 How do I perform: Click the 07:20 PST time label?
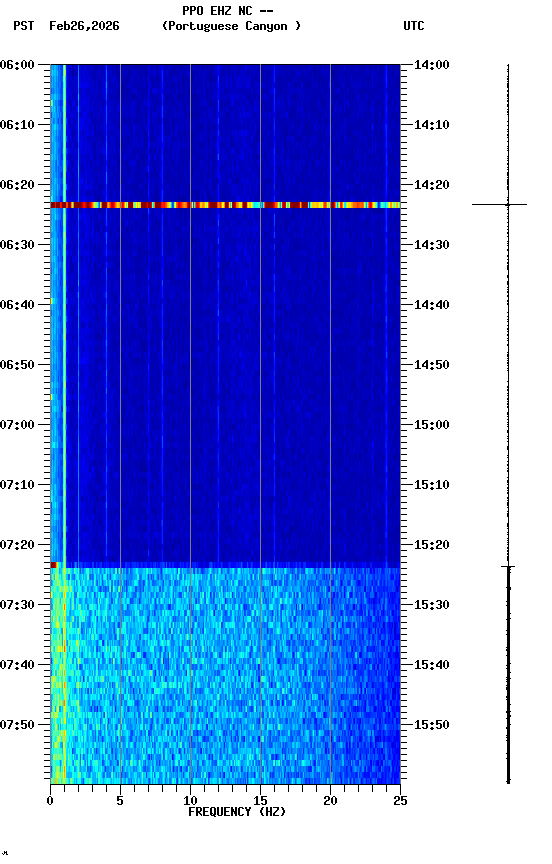point(17,546)
